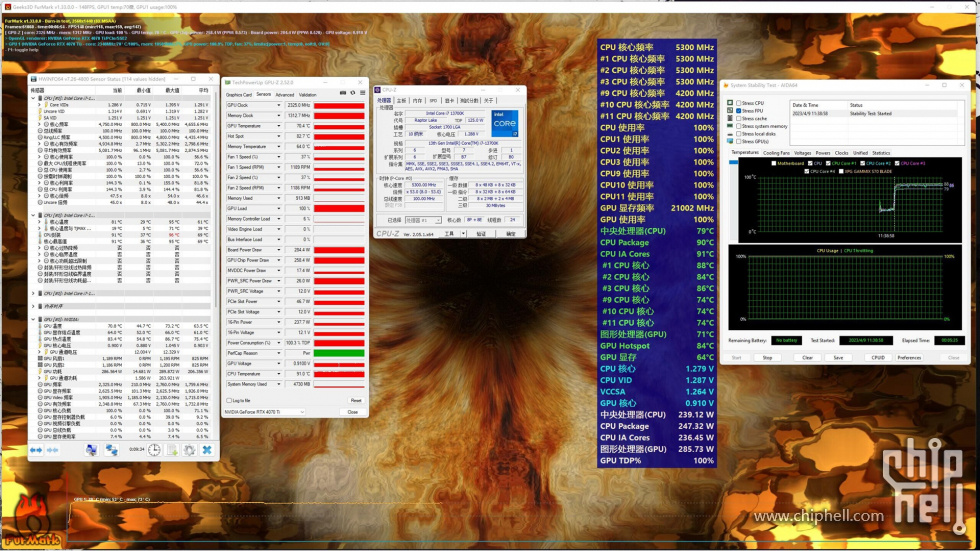Click Stop button in AIDA64

[768, 358]
